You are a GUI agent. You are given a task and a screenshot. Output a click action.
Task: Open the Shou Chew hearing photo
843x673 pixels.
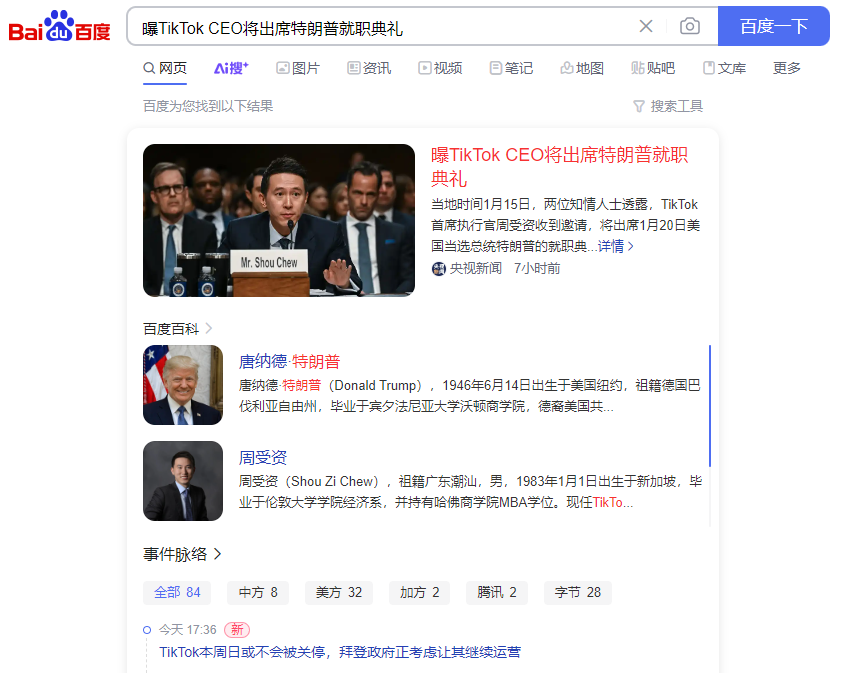coord(279,220)
